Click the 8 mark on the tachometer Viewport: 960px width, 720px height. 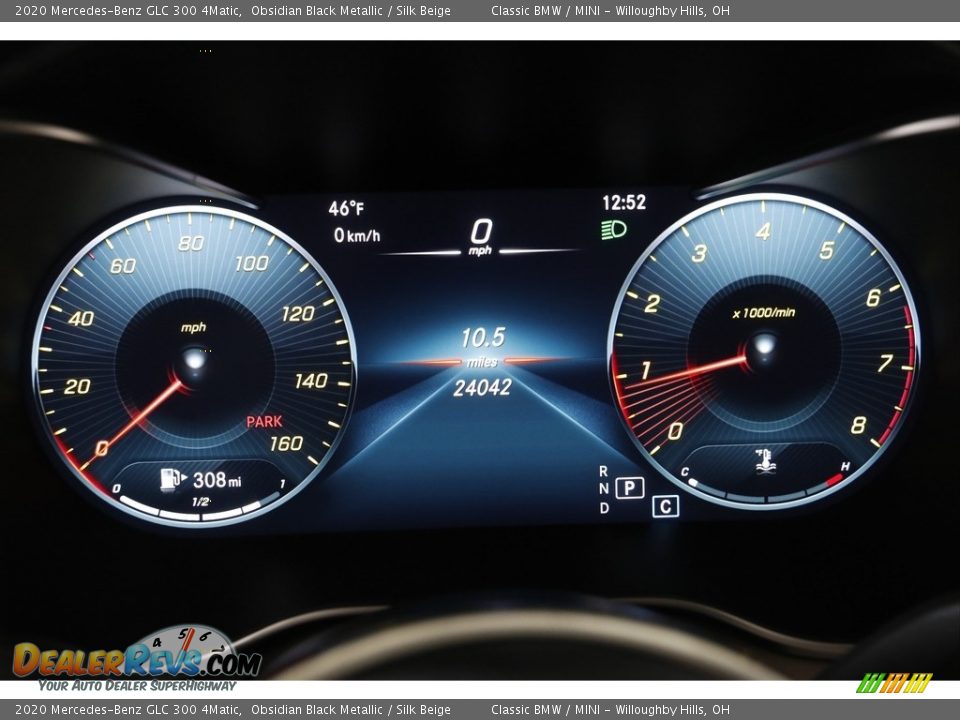(858, 425)
